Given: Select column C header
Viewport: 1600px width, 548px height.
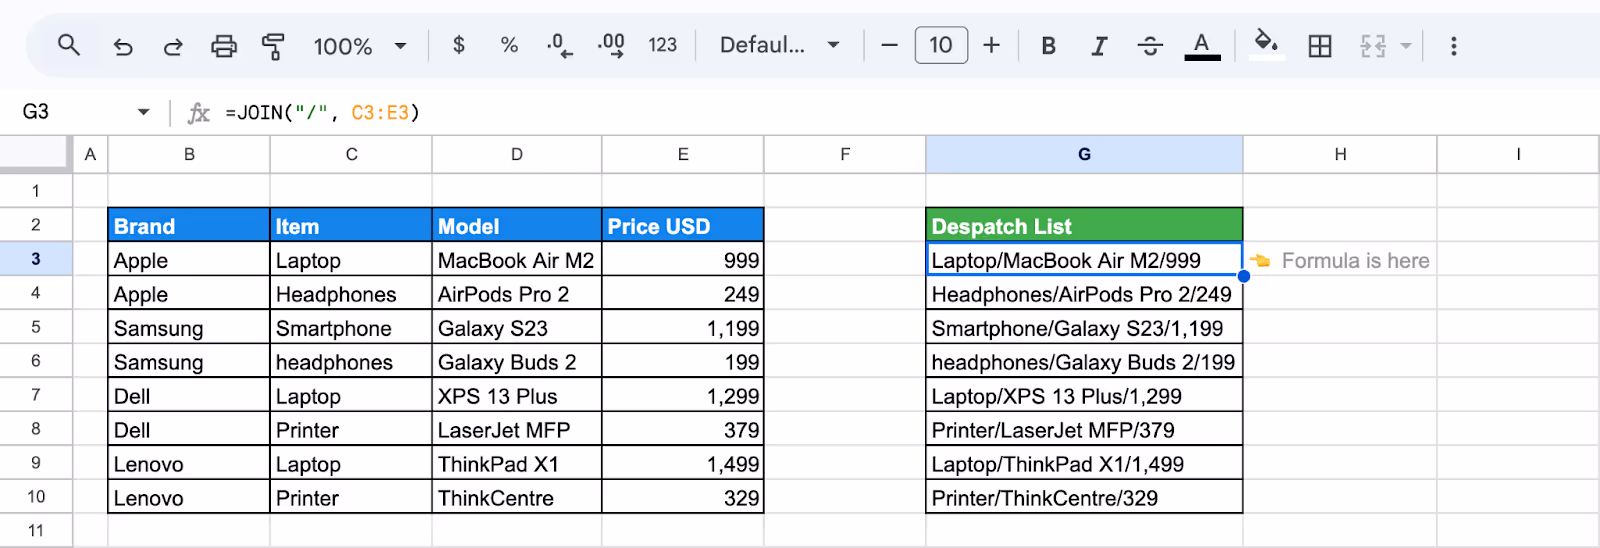Looking at the screenshot, I should [351, 154].
